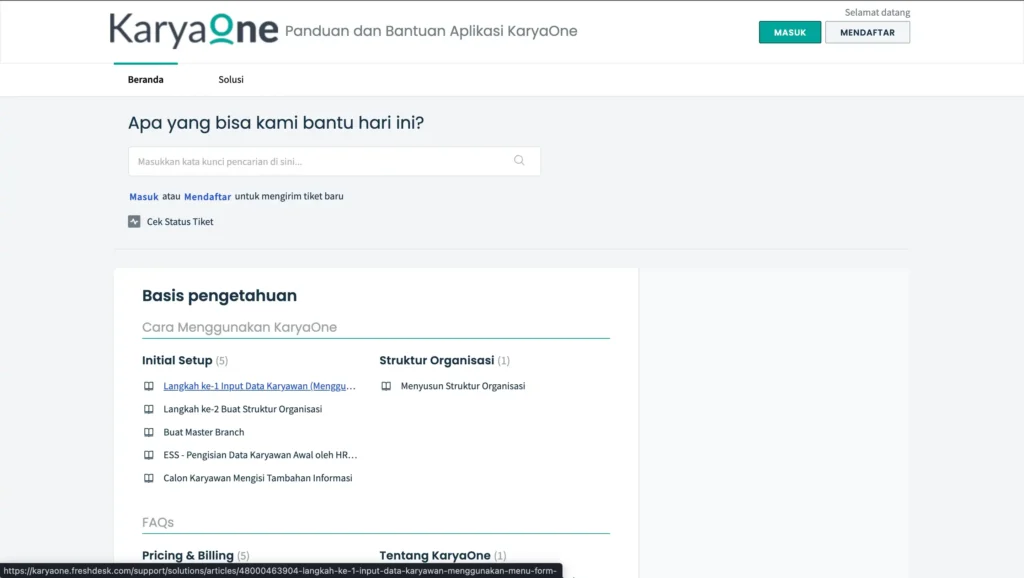Click the MASUK button

[790, 32]
